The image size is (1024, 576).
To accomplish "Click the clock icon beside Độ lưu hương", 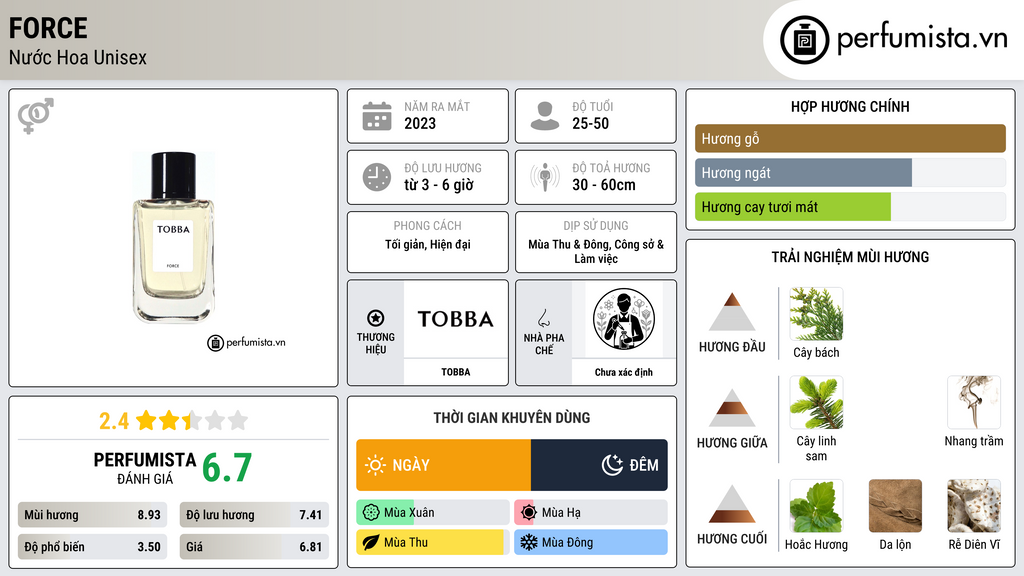I will click(x=377, y=177).
